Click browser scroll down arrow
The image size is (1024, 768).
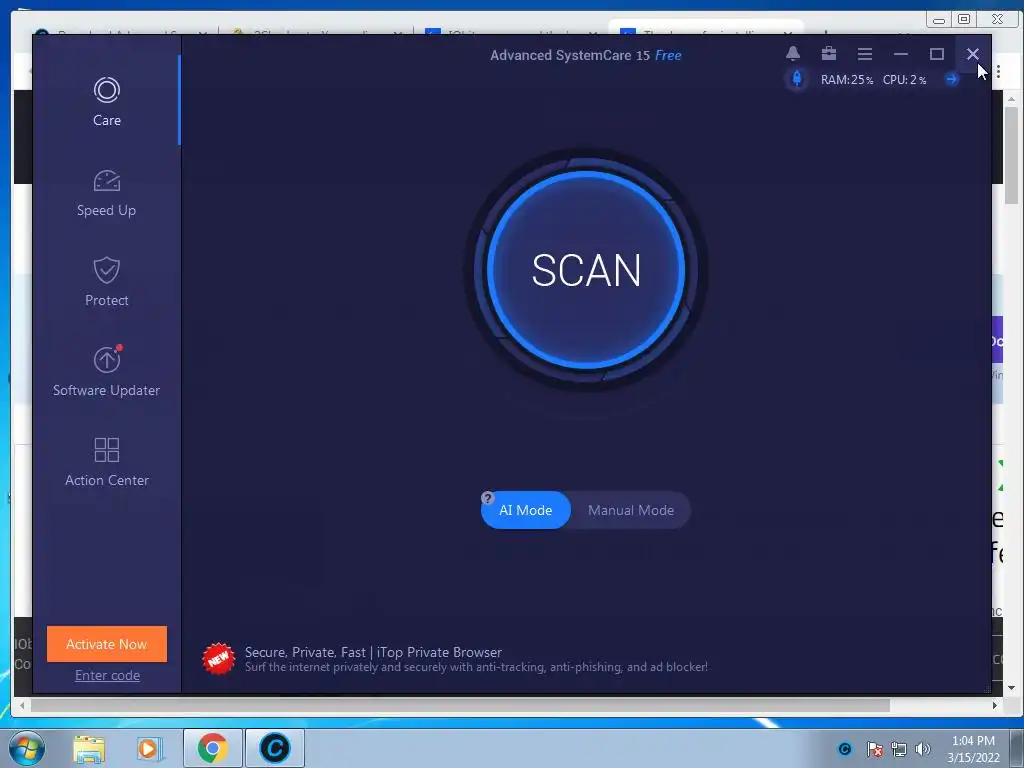point(1011,688)
